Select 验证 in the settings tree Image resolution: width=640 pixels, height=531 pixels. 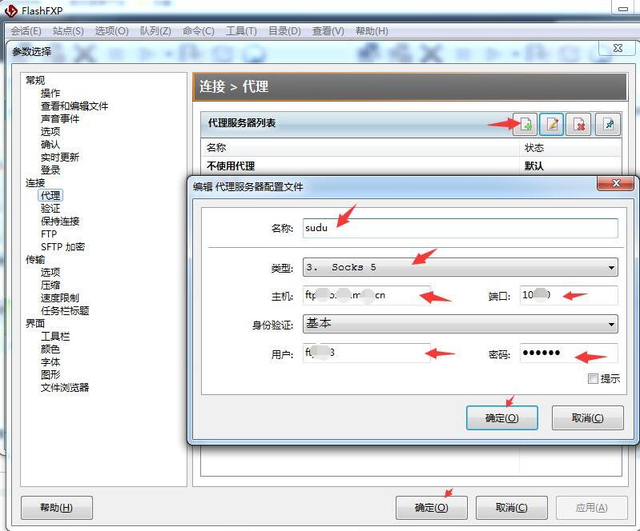coord(50,209)
